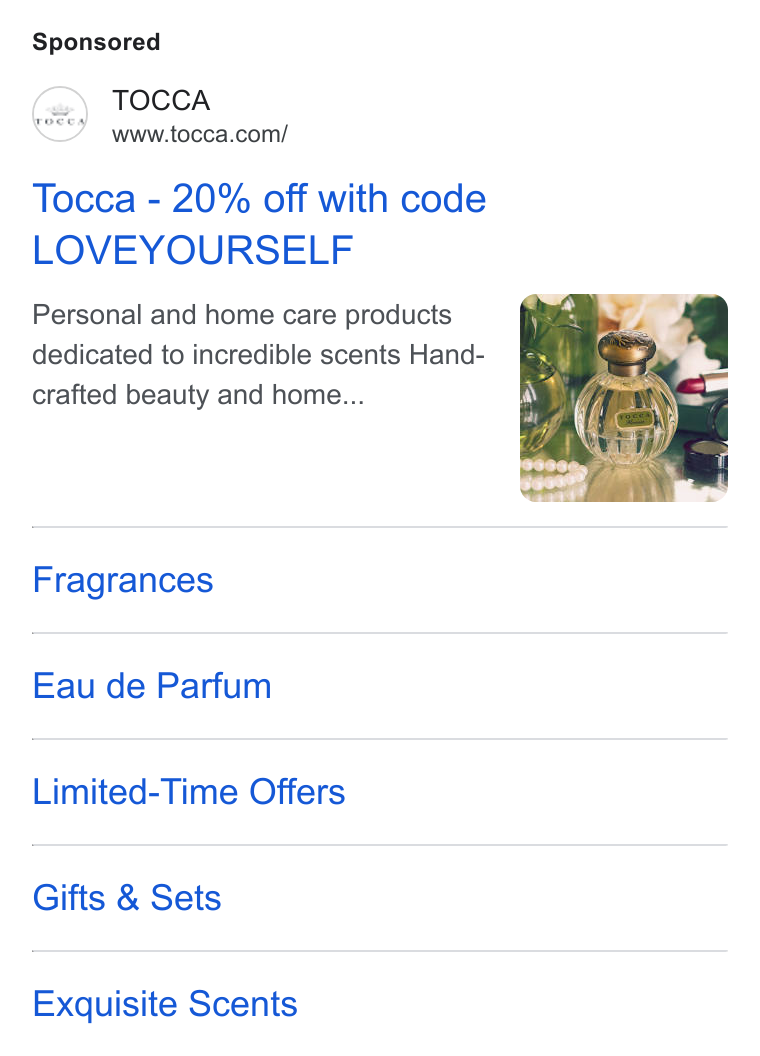Open the perfume bottle ad thumbnail
Viewport: 760px width, 1056px height.
click(624, 397)
